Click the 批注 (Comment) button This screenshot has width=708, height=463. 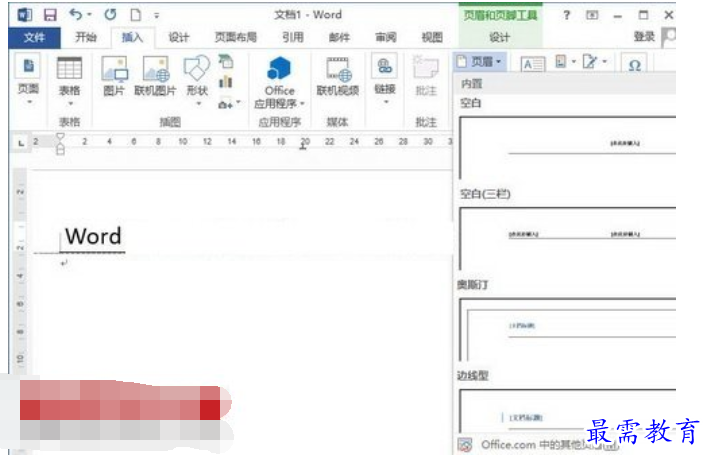coord(426,76)
